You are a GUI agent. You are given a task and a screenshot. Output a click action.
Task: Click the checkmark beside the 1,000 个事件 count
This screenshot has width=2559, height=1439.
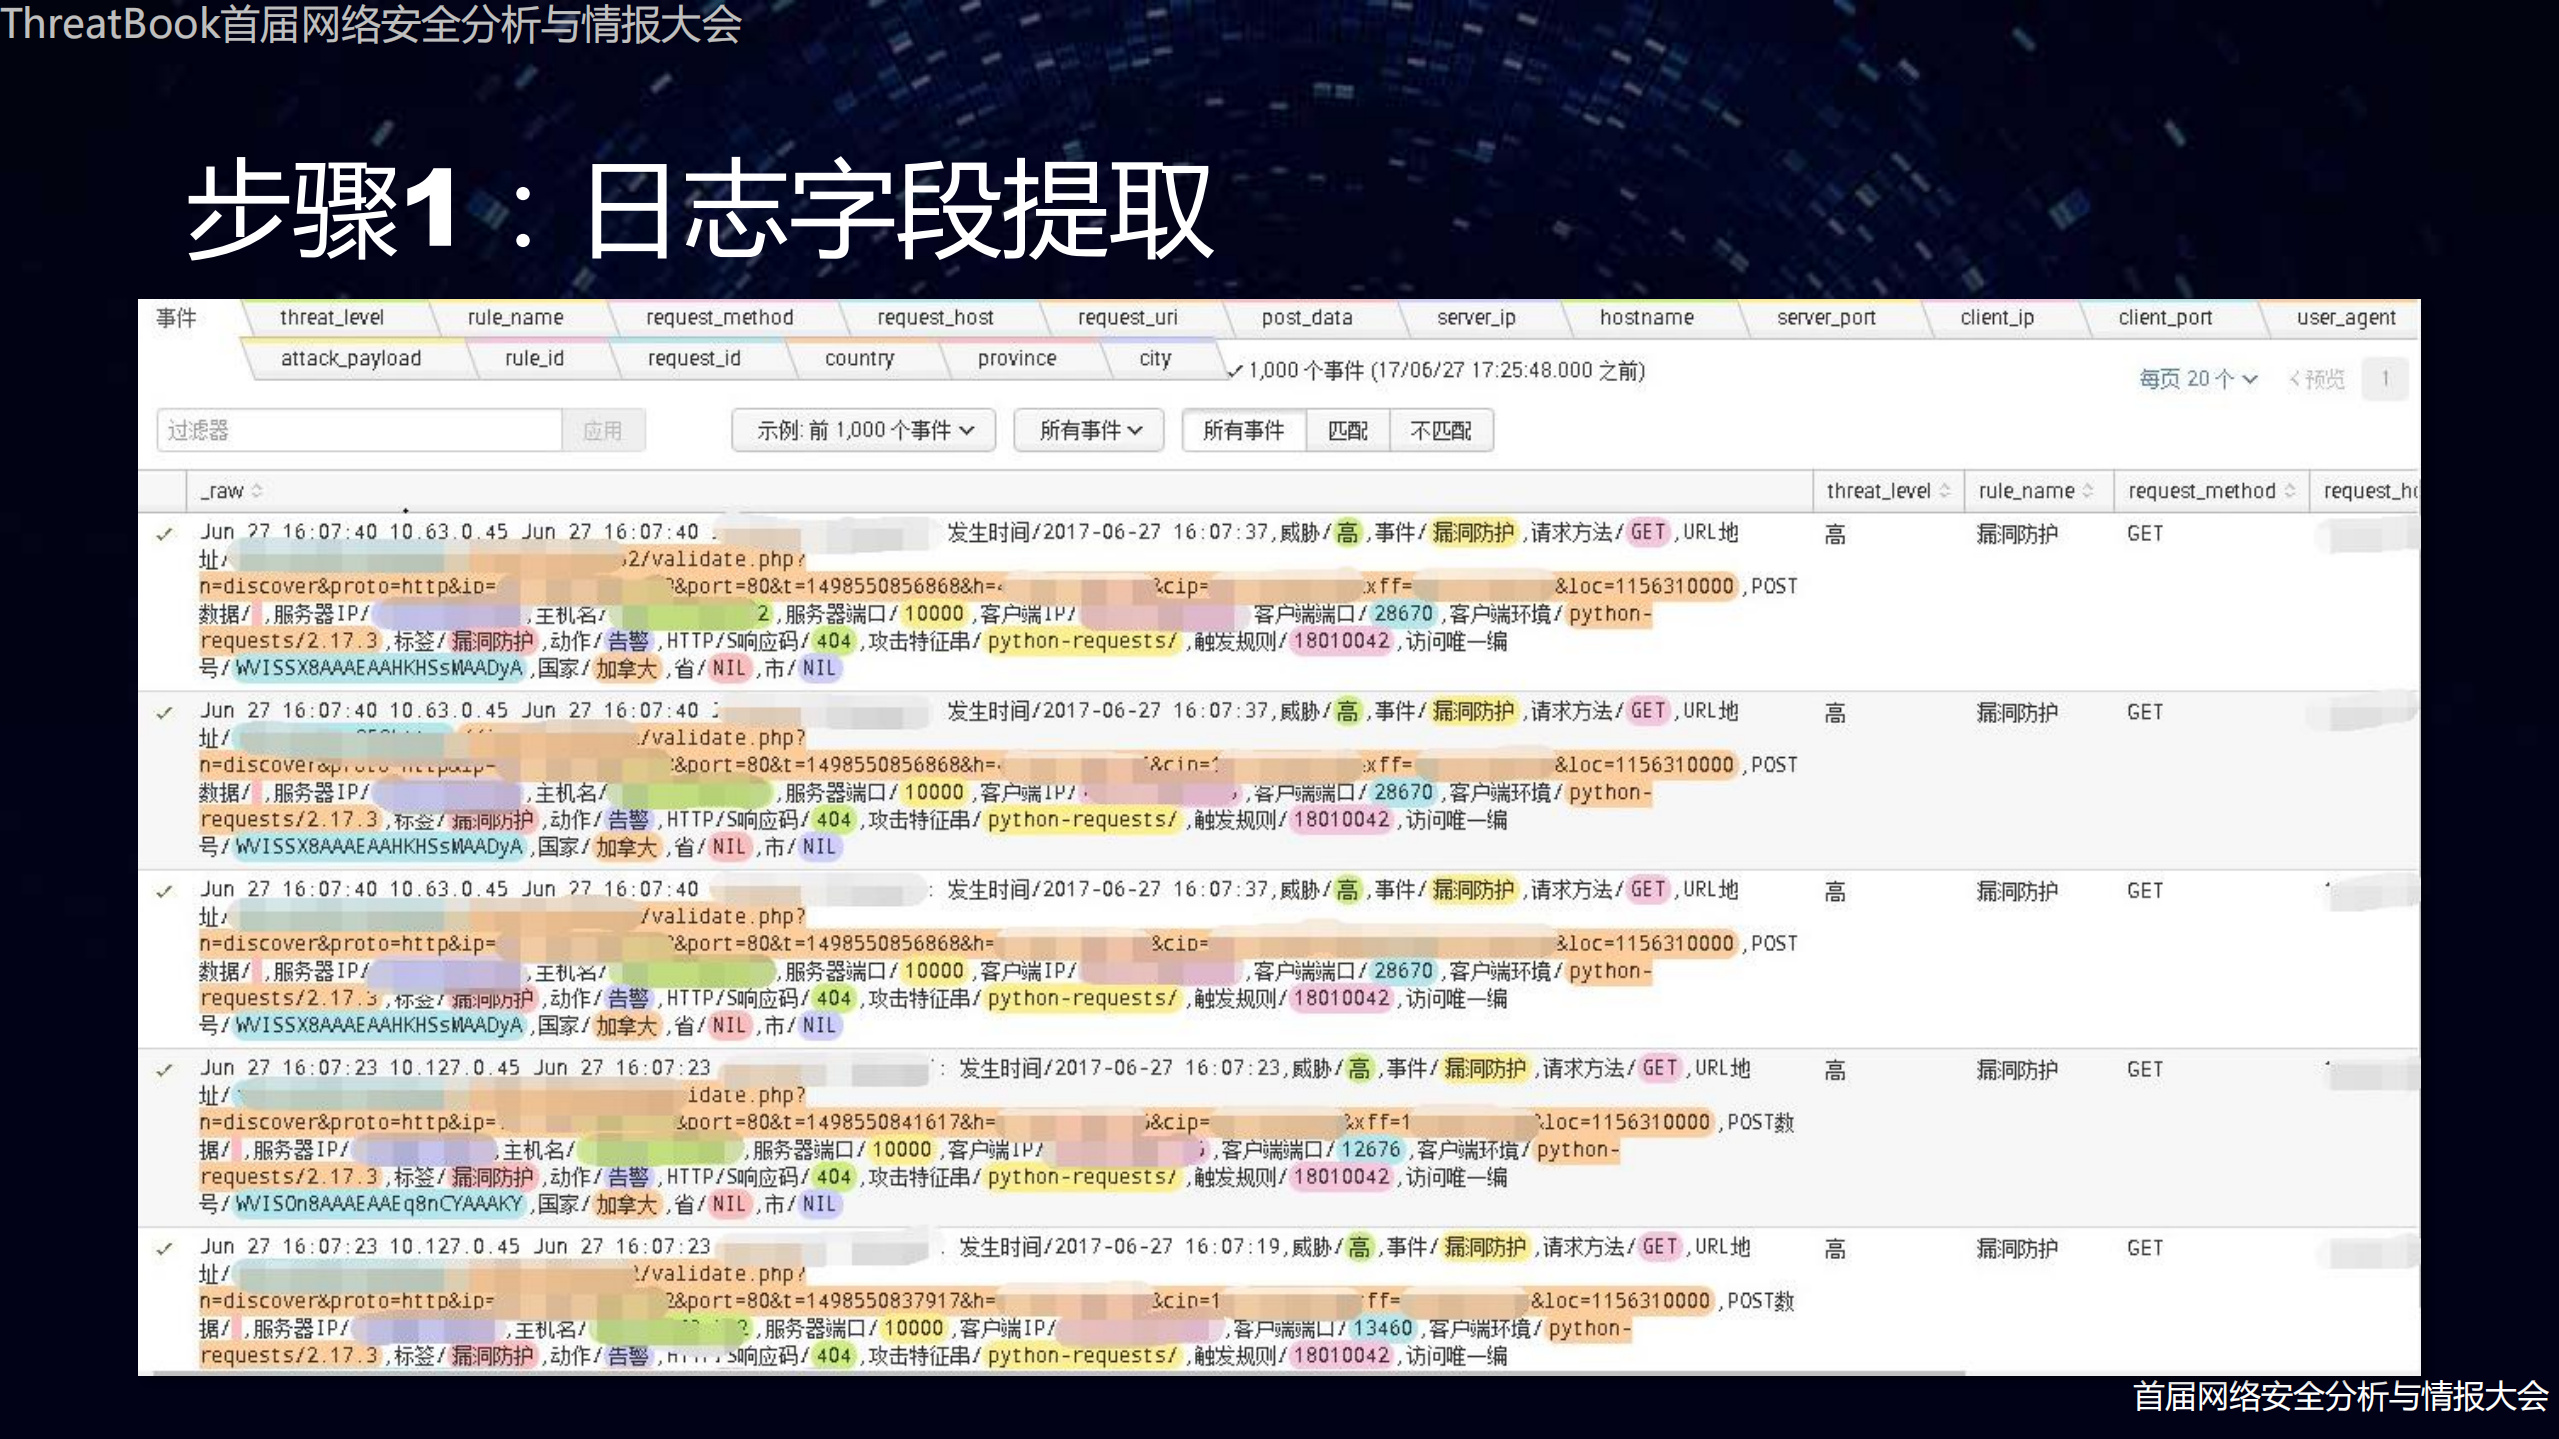click(x=1236, y=370)
